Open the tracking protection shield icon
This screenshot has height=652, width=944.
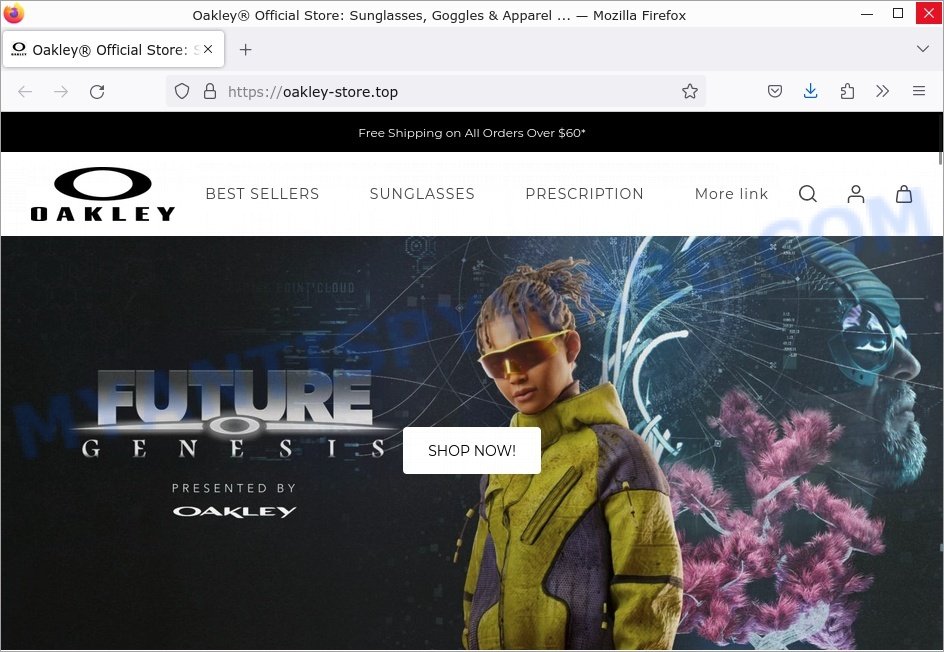(182, 92)
